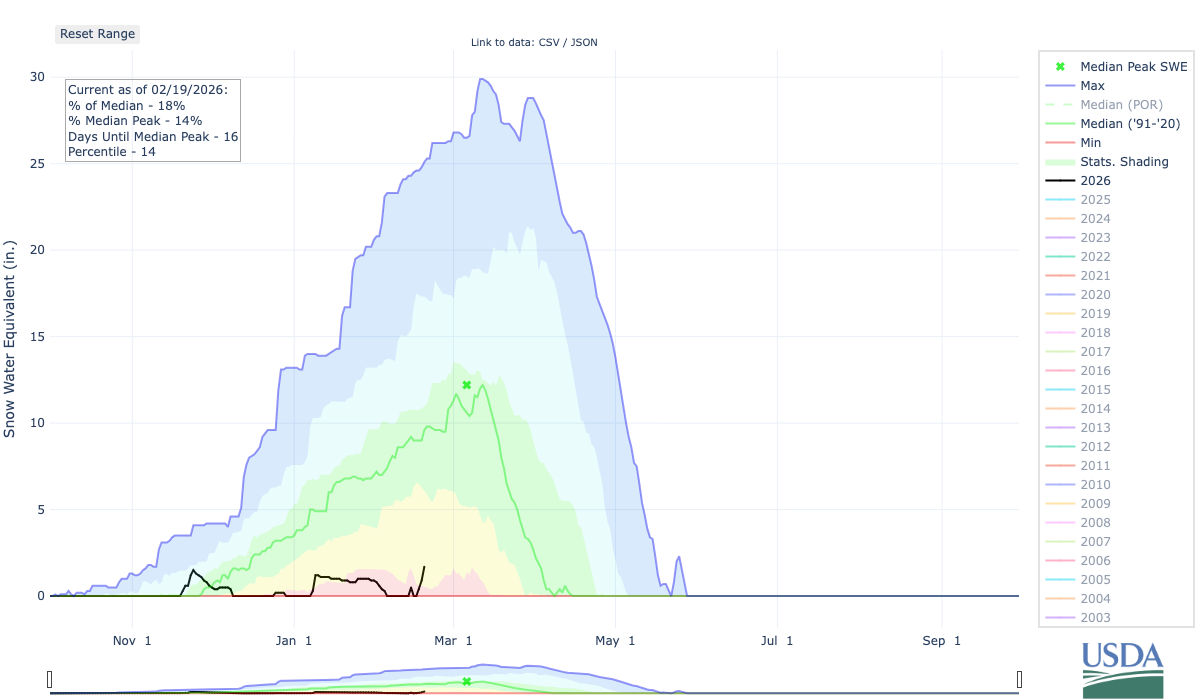This screenshot has width=1200, height=700.
Task: Click the left range slider handle
Action: click(50, 680)
